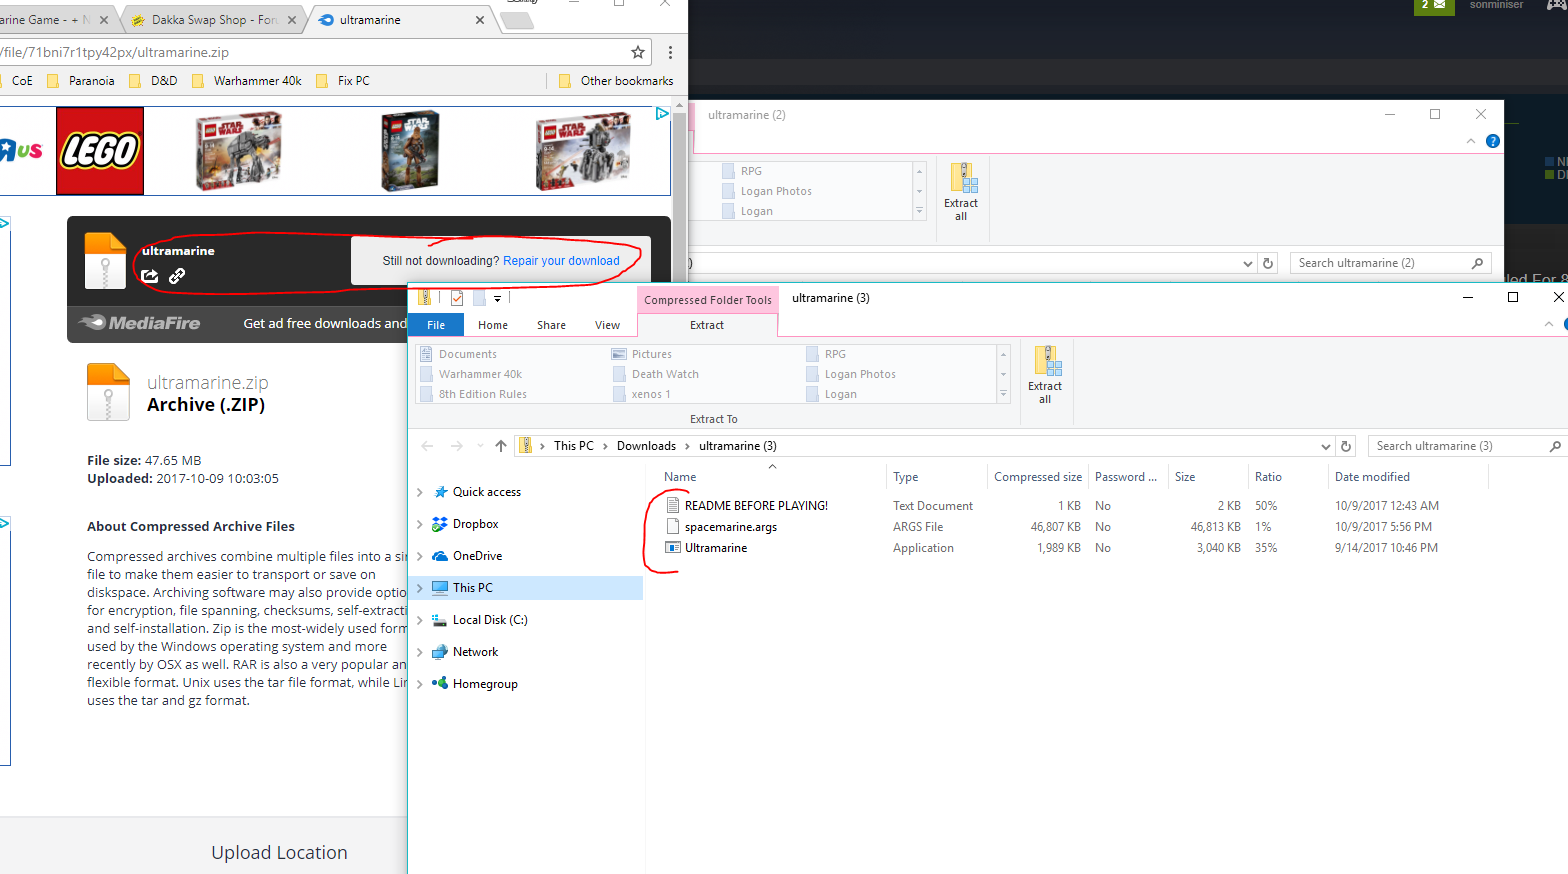Click the refresh button beside address path

pyautogui.click(x=1346, y=446)
